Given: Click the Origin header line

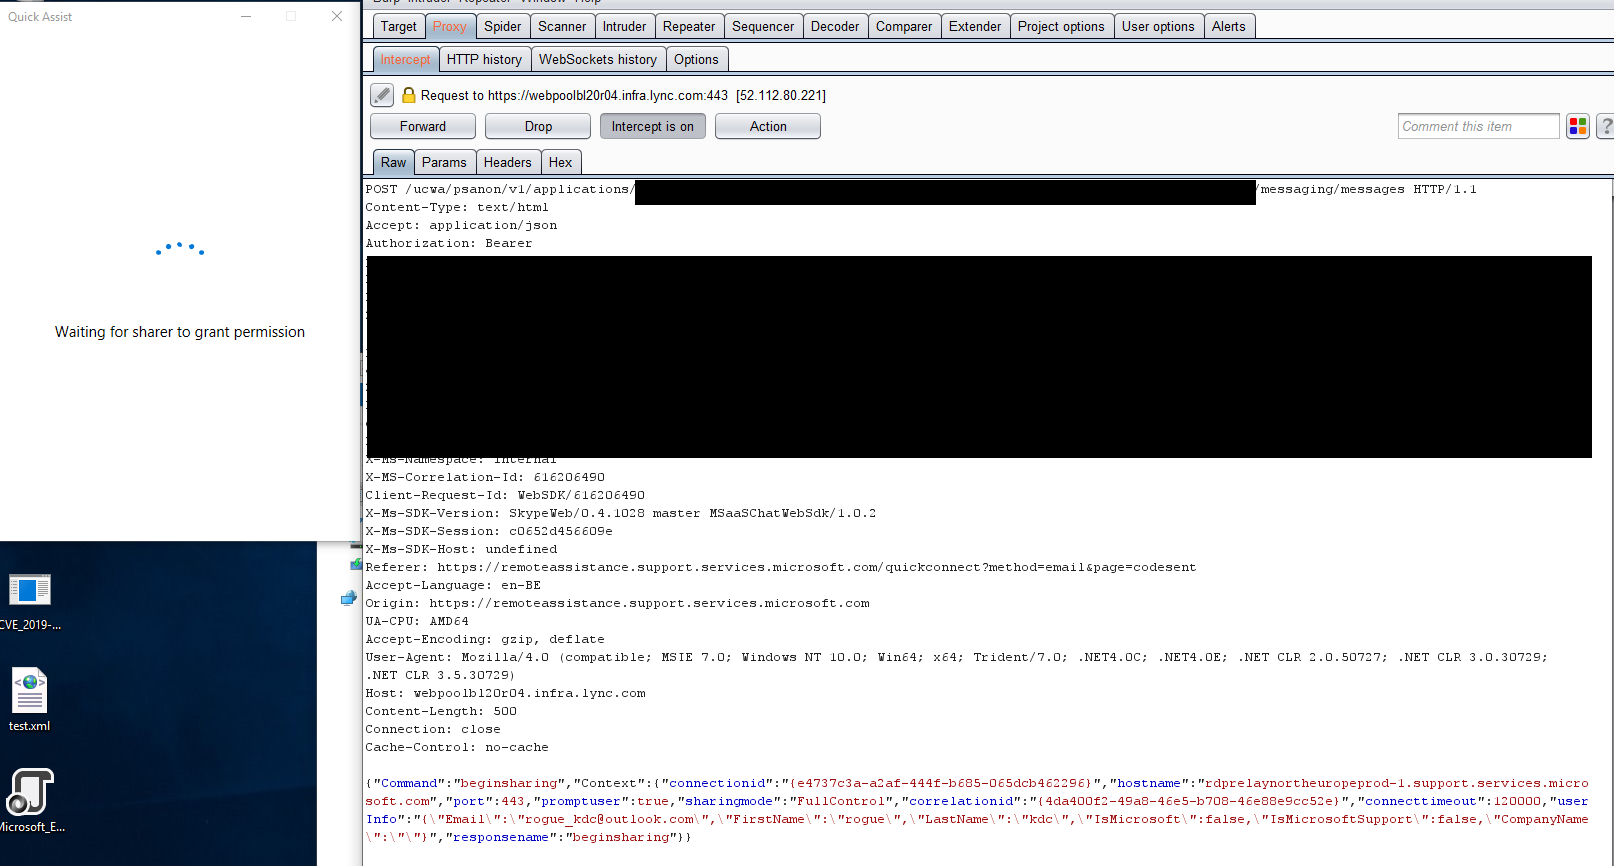Looking at the screenshot, I should point(617,603).
